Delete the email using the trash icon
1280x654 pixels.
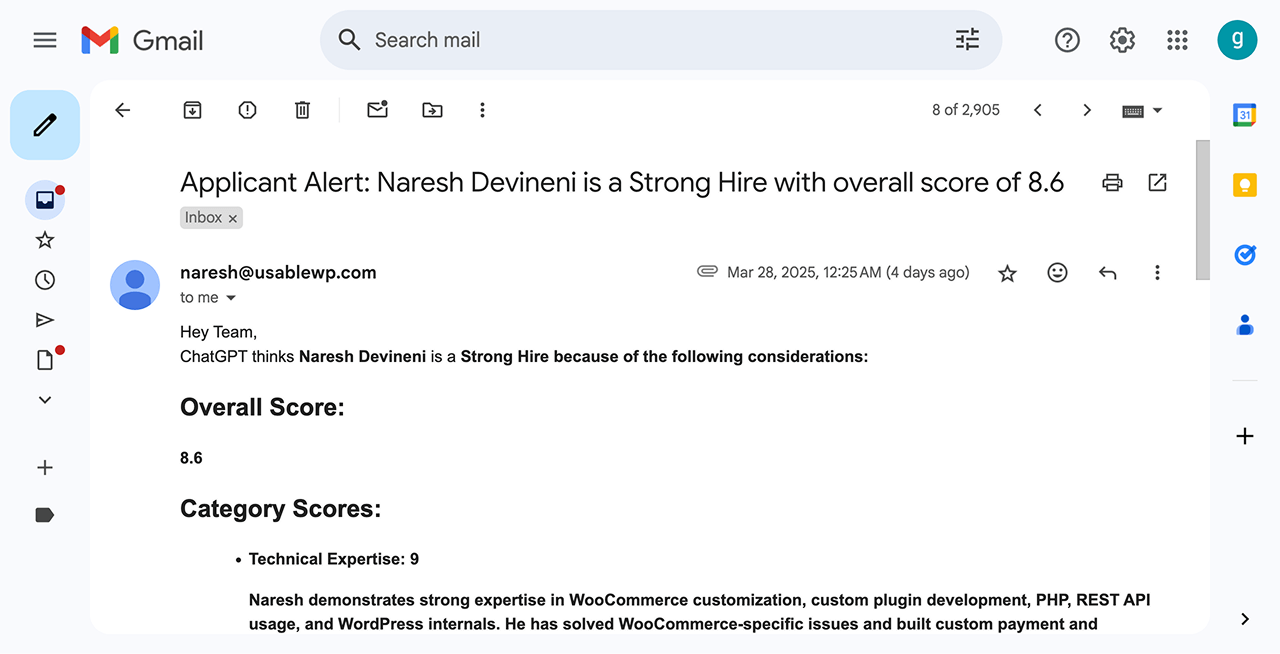pyautogui.click(x=302, y=110)
